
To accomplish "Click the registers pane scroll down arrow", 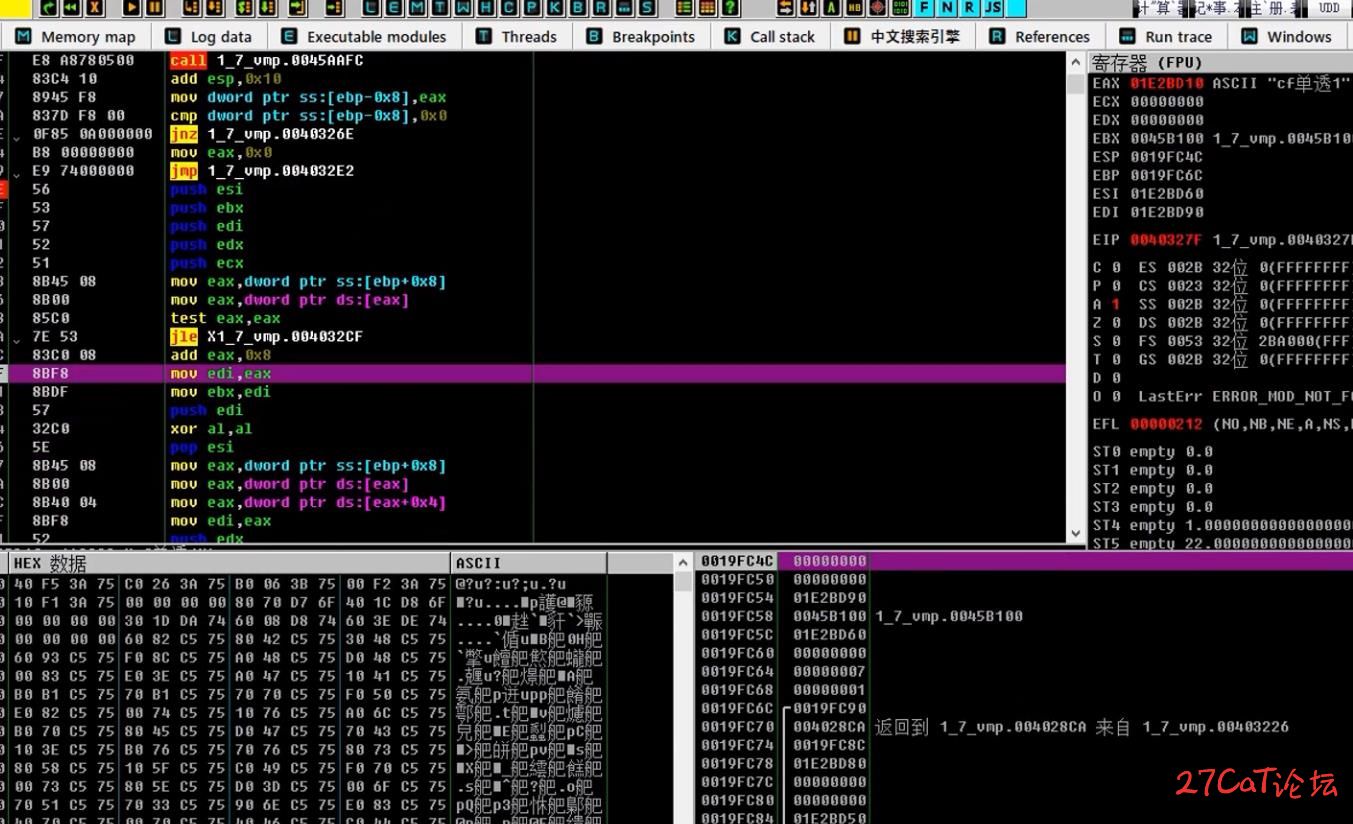I will [x=1076, y=534].
